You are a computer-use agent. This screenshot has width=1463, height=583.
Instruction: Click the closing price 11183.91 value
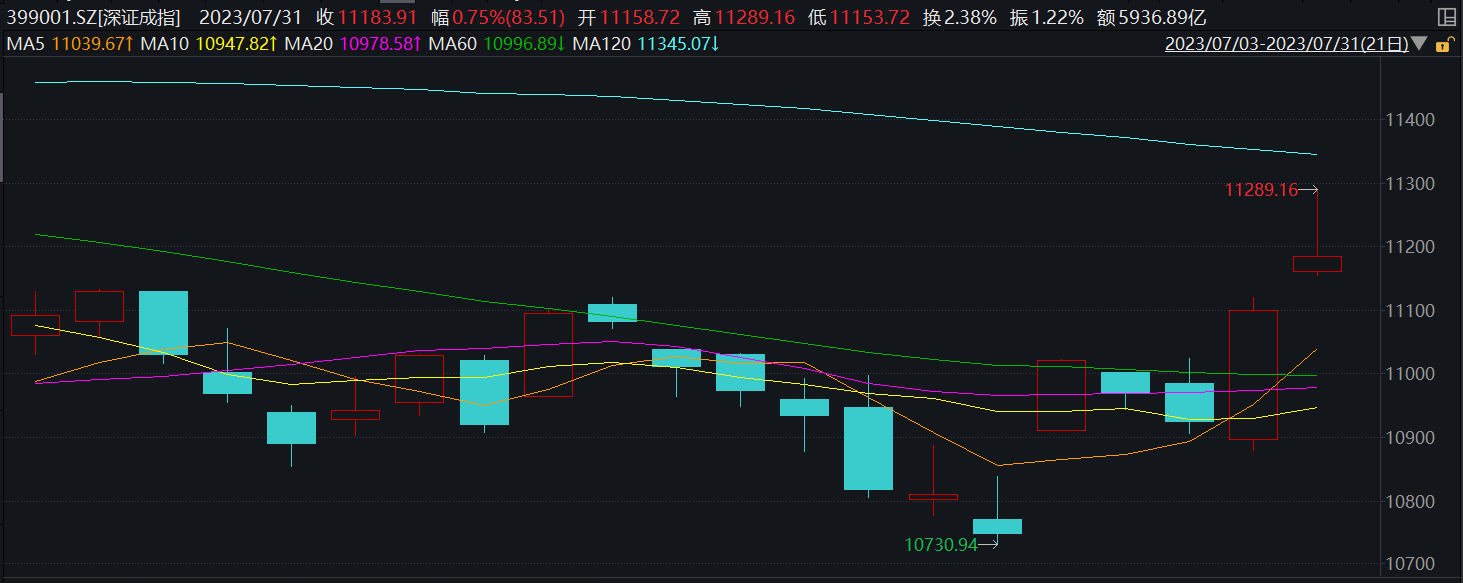(x=378, y=17)
